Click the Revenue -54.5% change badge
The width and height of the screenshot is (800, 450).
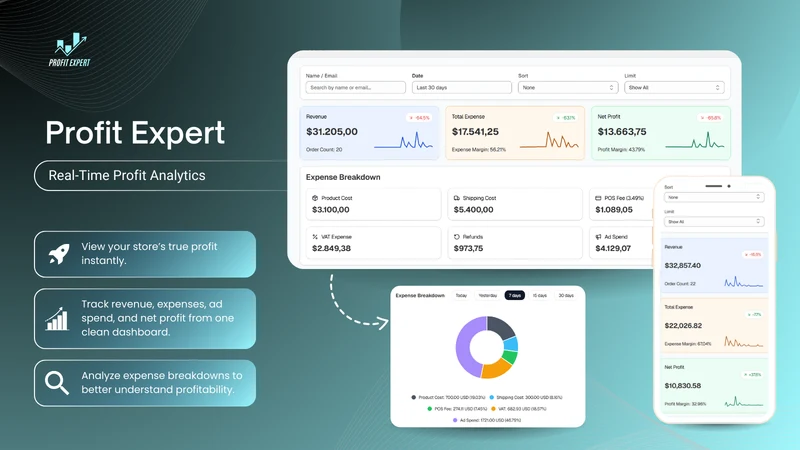pyautogui.click(x=419, y=118)
